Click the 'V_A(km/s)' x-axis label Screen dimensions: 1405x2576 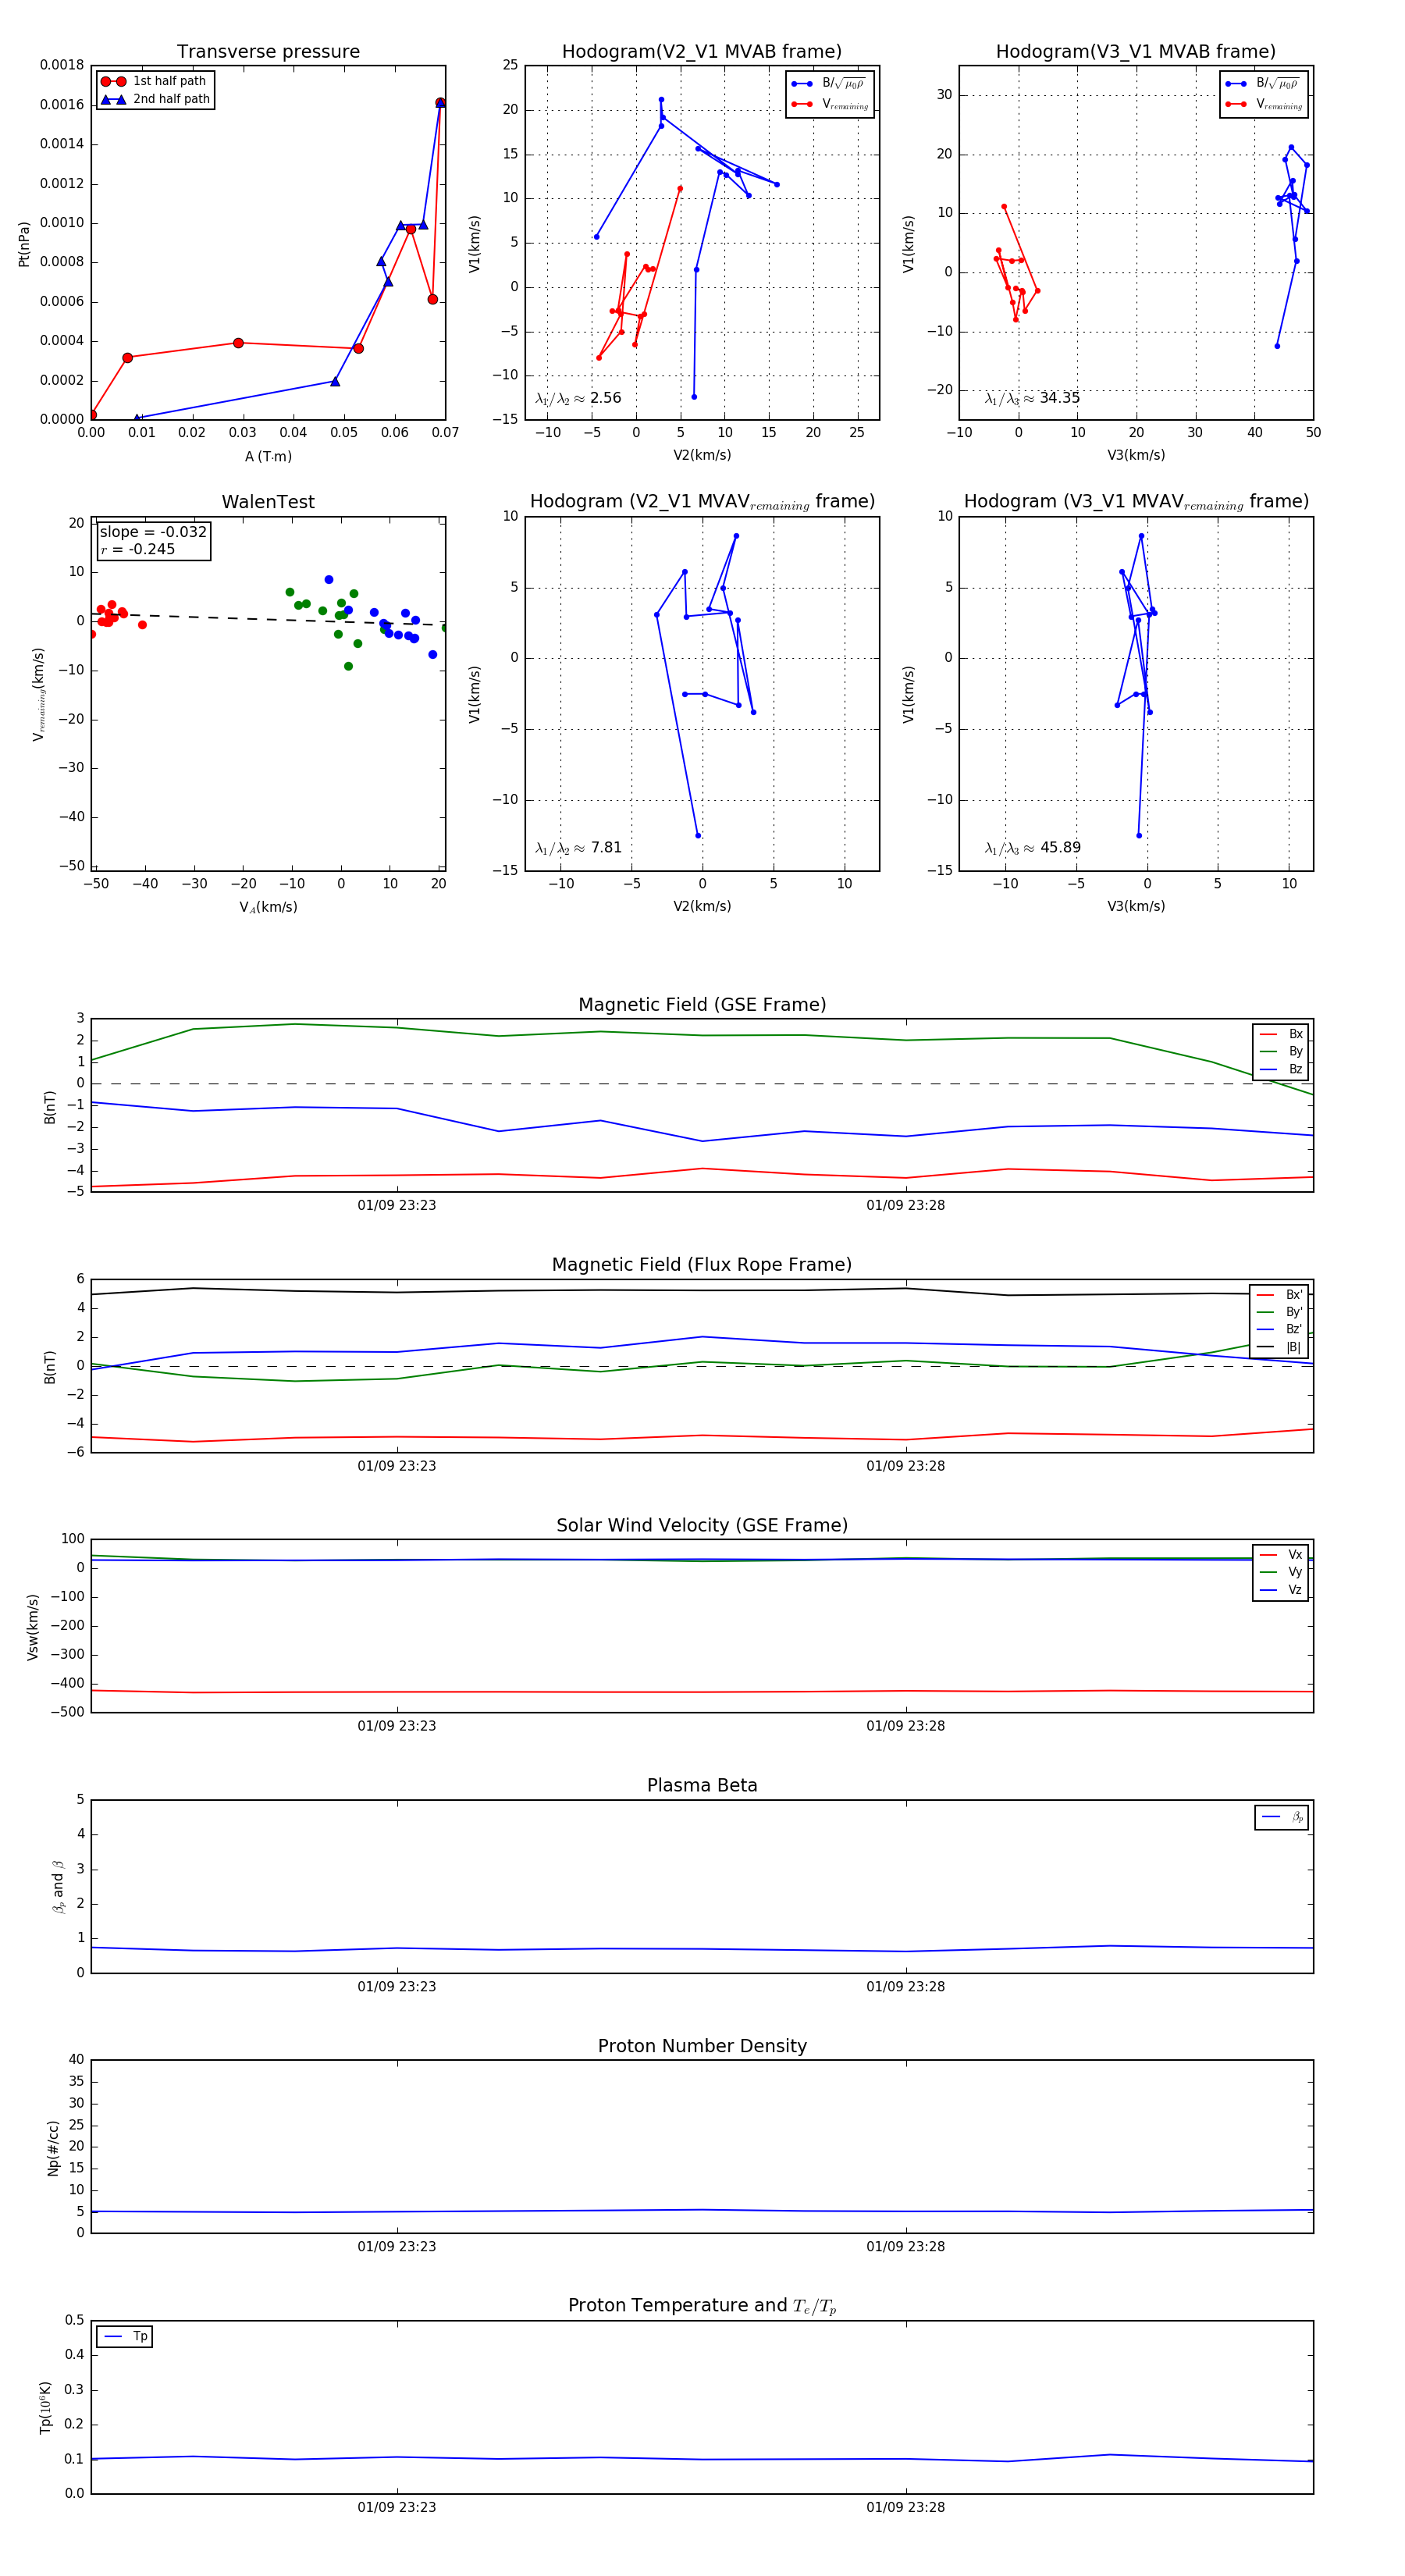[x=268, y=907]
